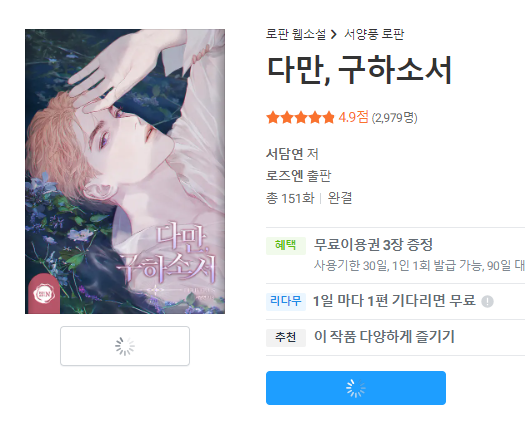
Task: Expand the 무료이용권 3장 증정 benefit row
Action: pos(395,256)
